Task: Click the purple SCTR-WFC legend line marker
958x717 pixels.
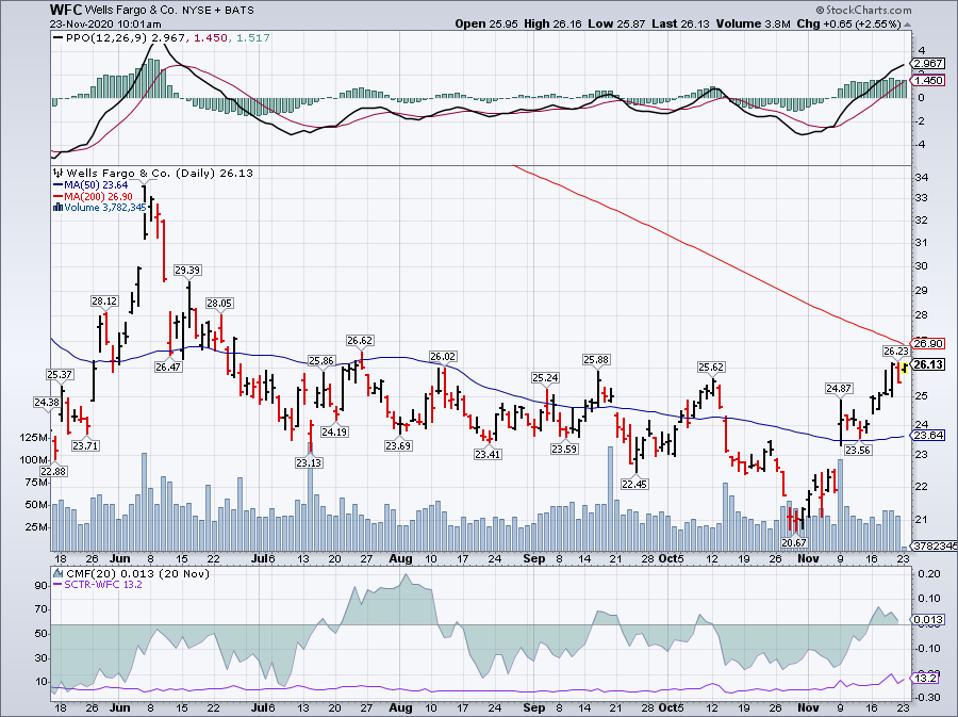Action: coord(59,584)
